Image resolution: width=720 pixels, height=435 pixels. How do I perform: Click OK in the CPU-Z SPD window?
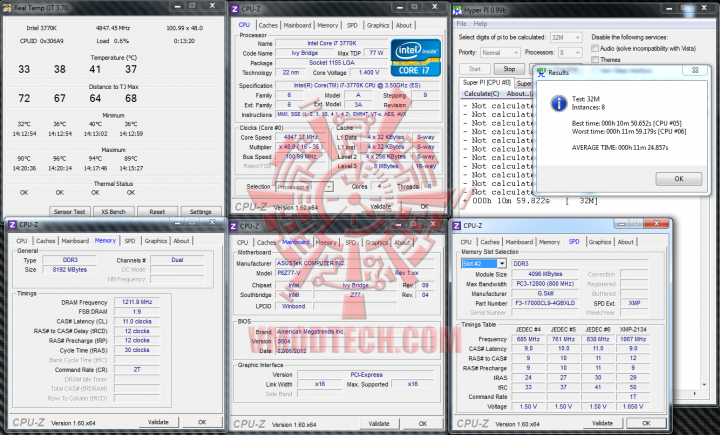646,423
